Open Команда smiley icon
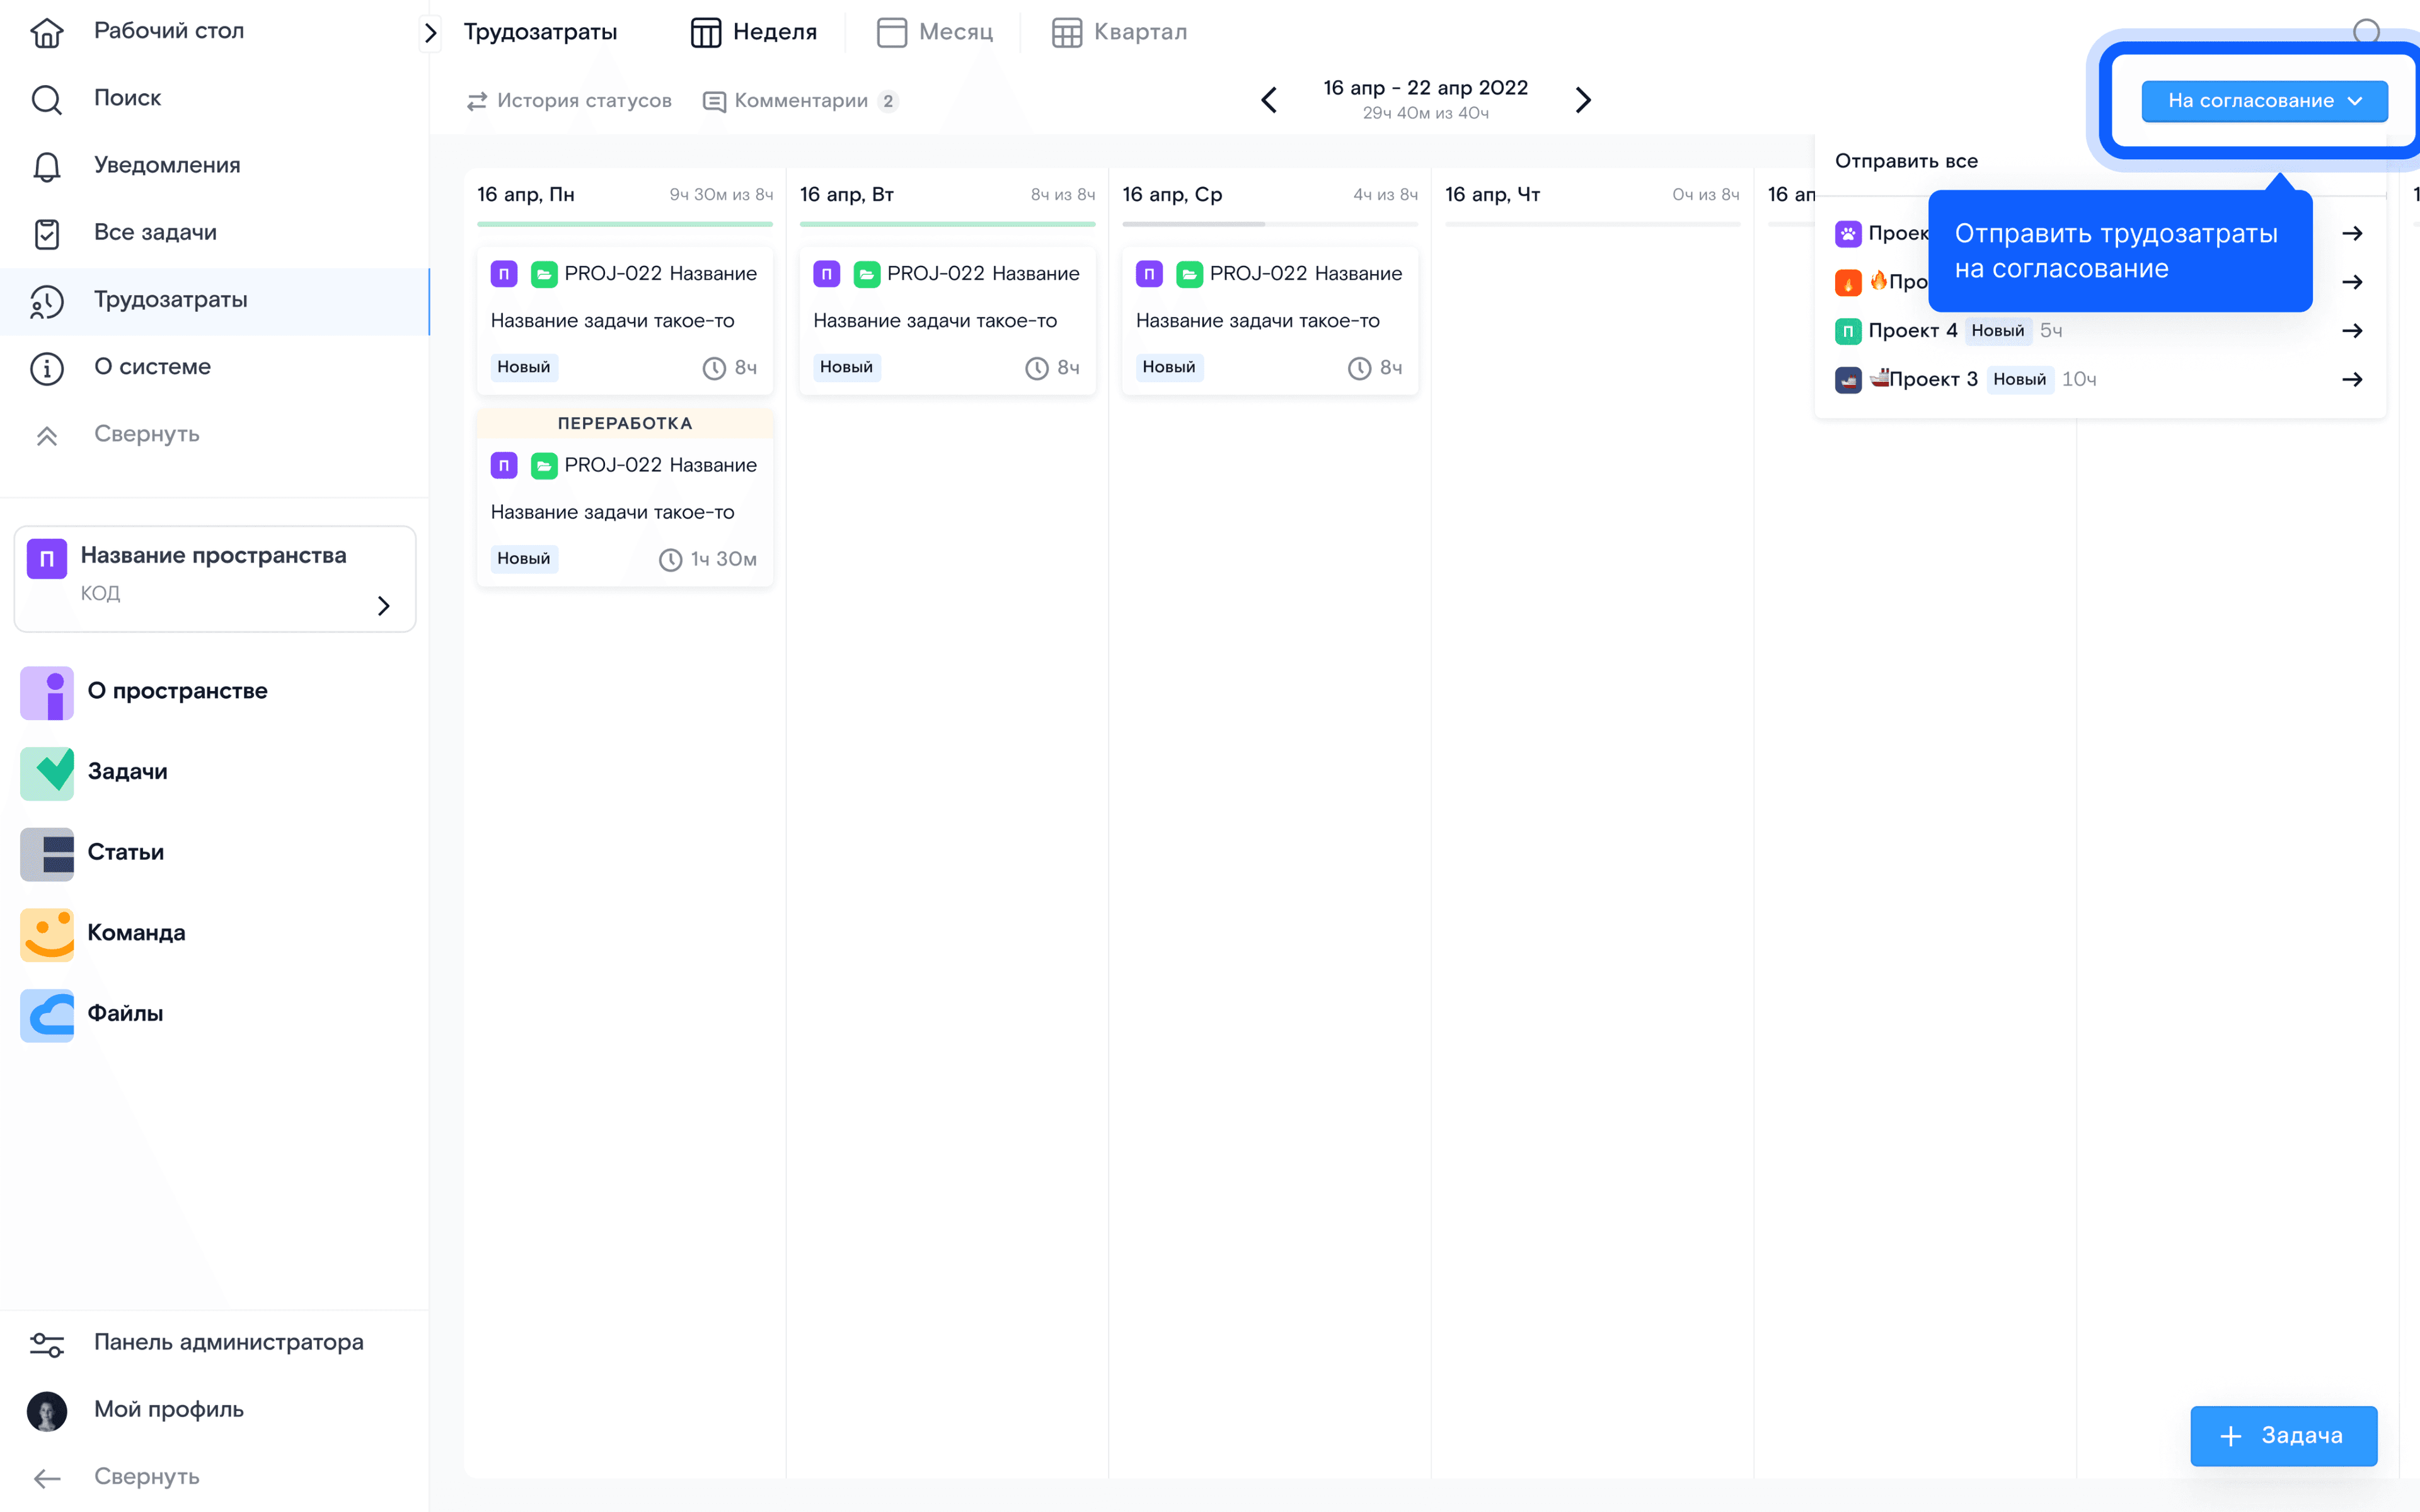The height and width of the screenshot is (1512, 2420). coord(47,934)
